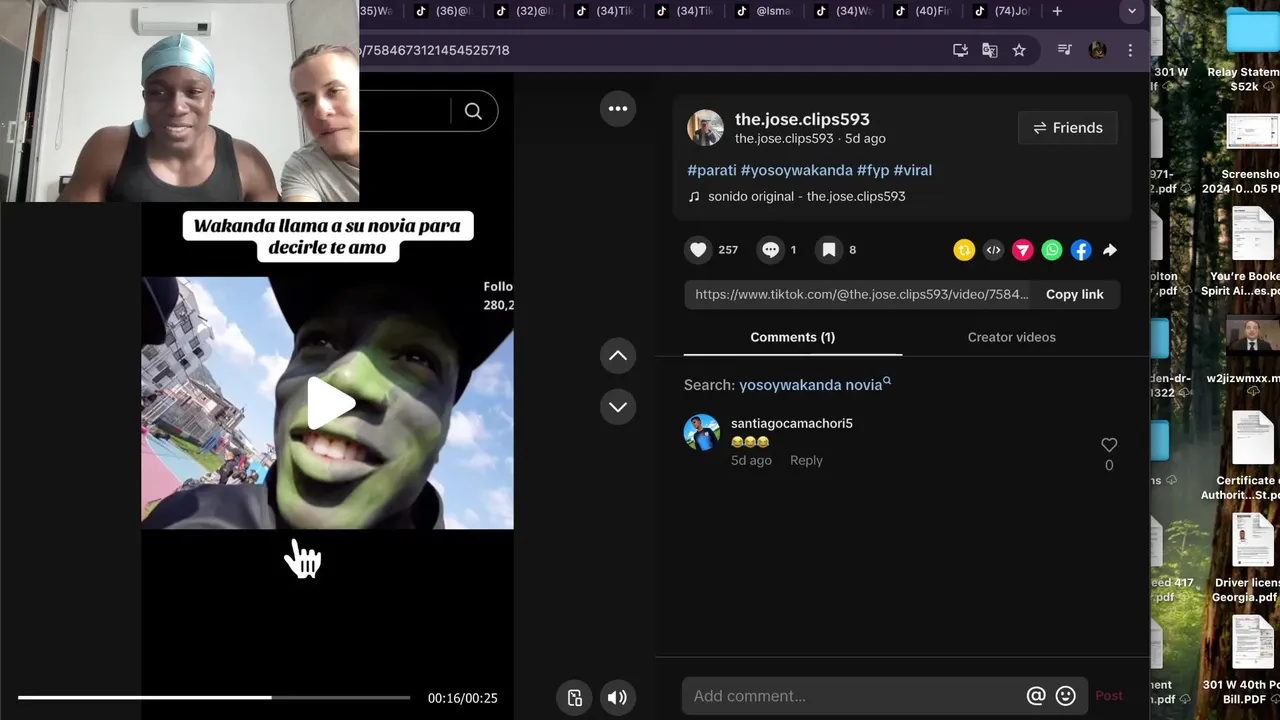Screen dimensions: 1280x720
Task: Switch to Comments (1) tab
Action: point(793,337)
